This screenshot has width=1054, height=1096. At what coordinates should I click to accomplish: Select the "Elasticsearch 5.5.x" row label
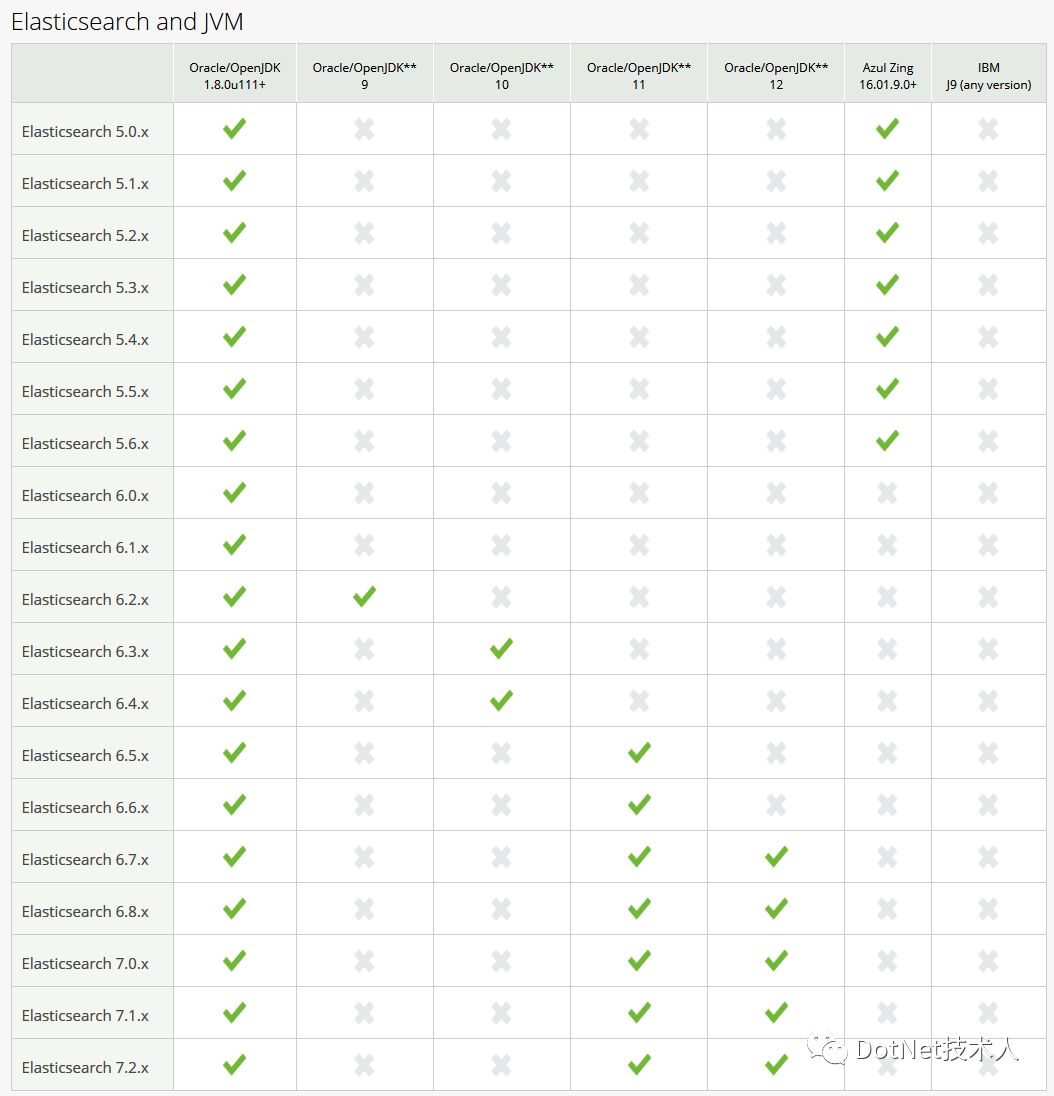pos(85,391)
